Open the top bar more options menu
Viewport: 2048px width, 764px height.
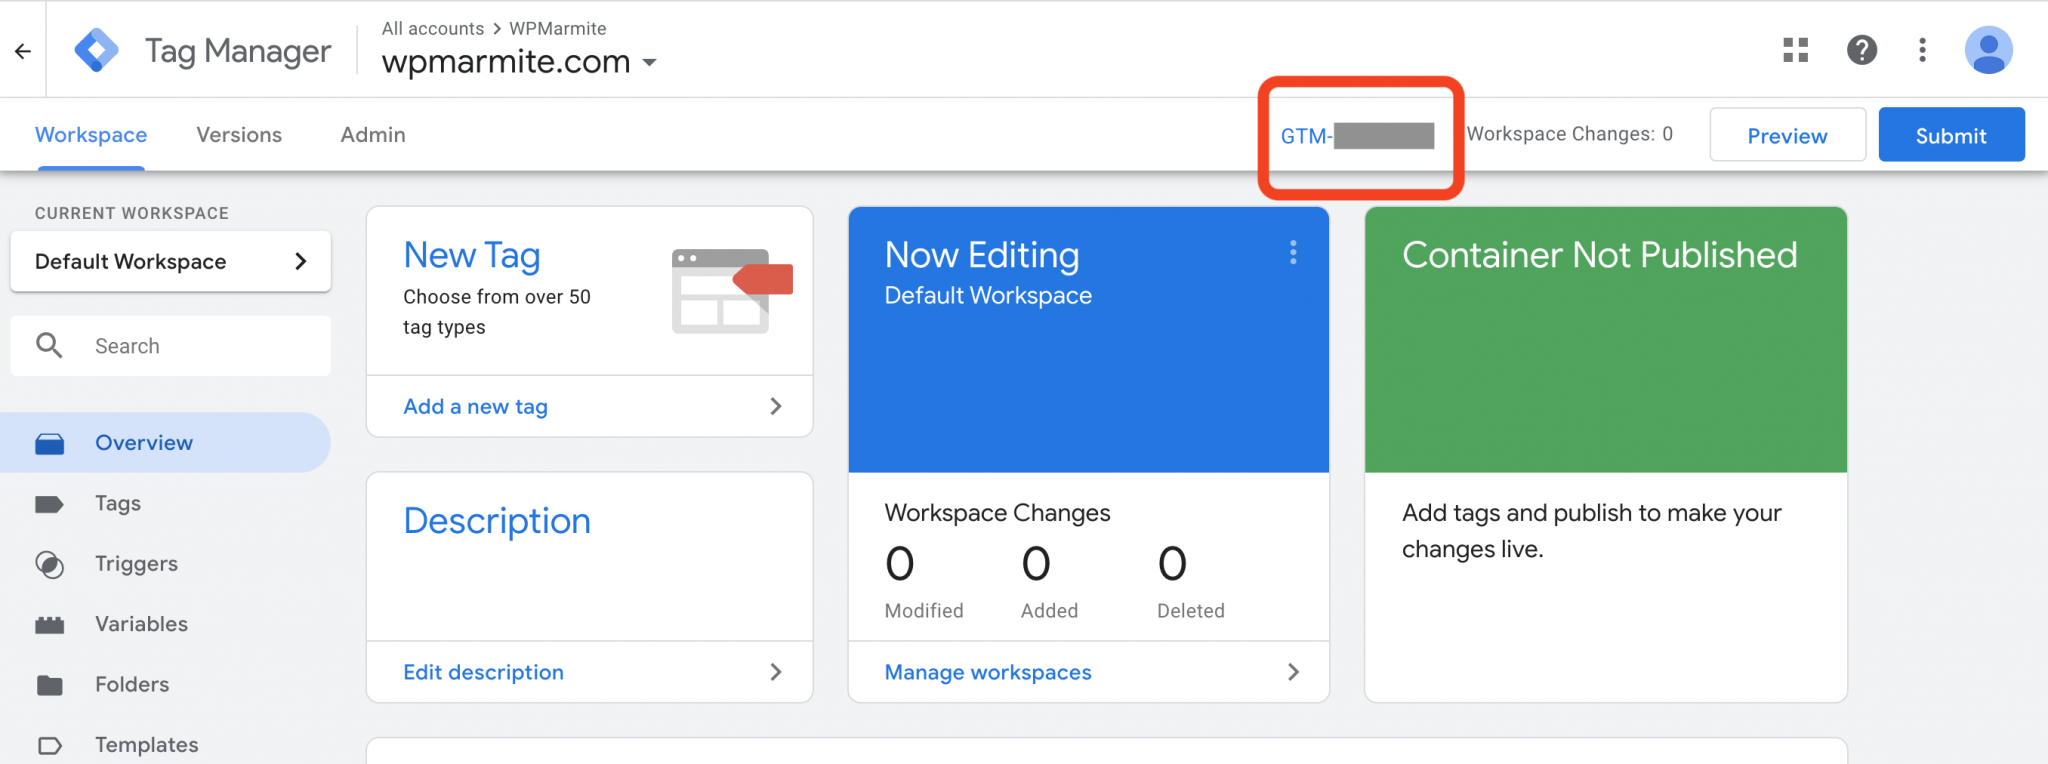pos(1922,50)
